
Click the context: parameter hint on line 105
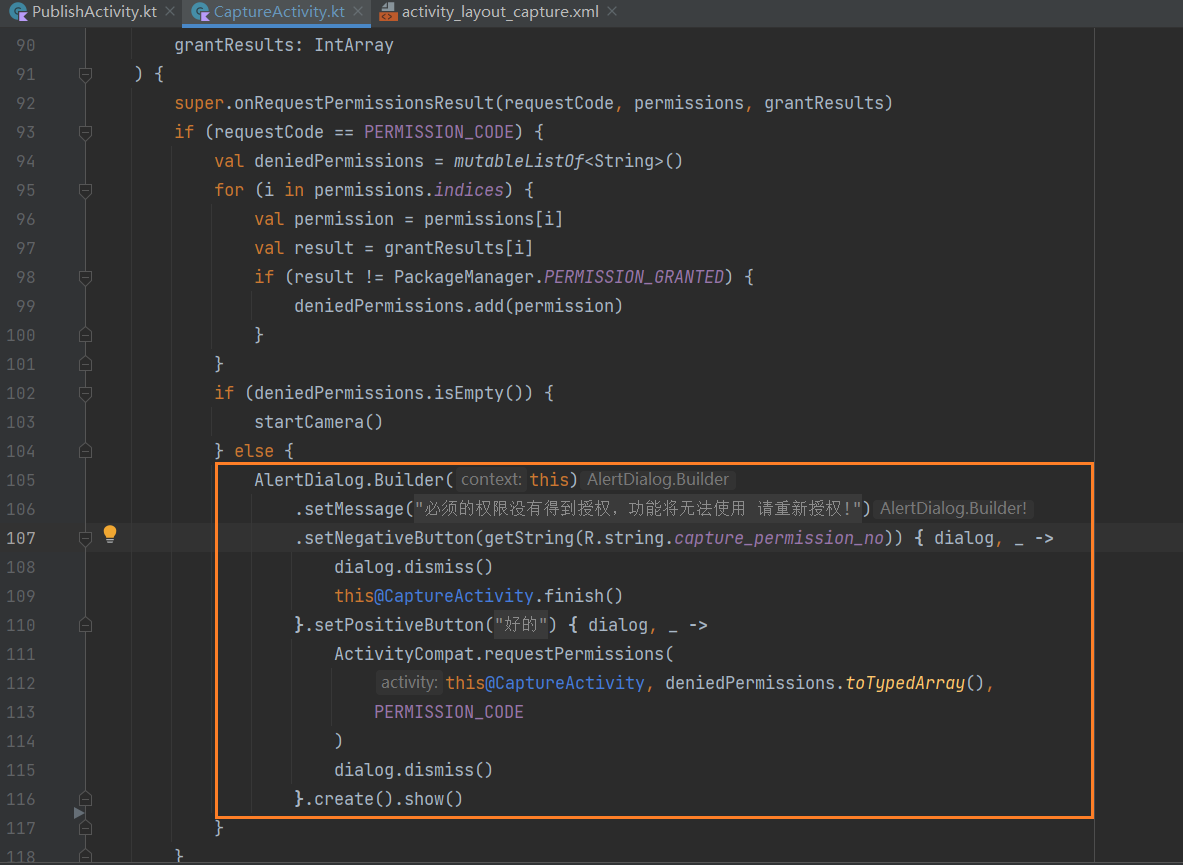490,480
